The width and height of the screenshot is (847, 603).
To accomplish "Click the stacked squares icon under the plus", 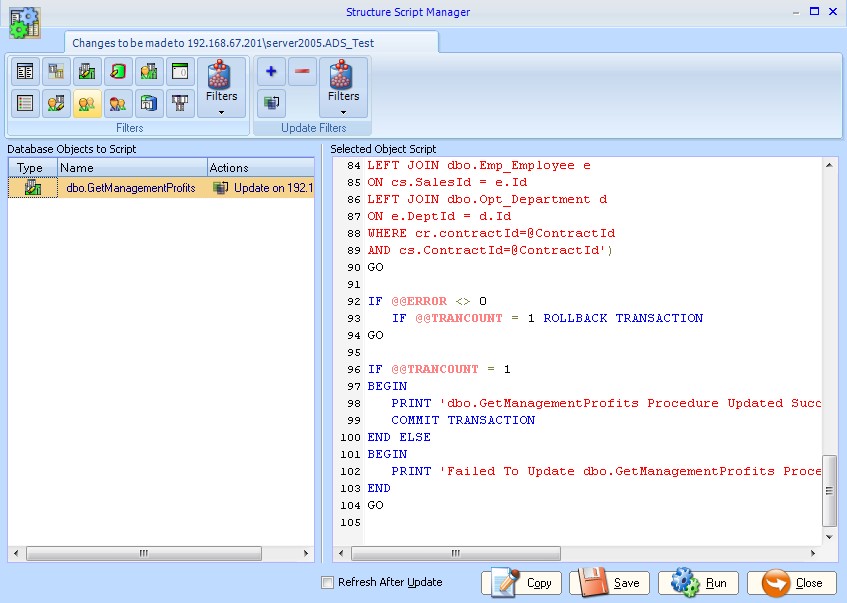I will pyautogui.click(x=271, y=102).
